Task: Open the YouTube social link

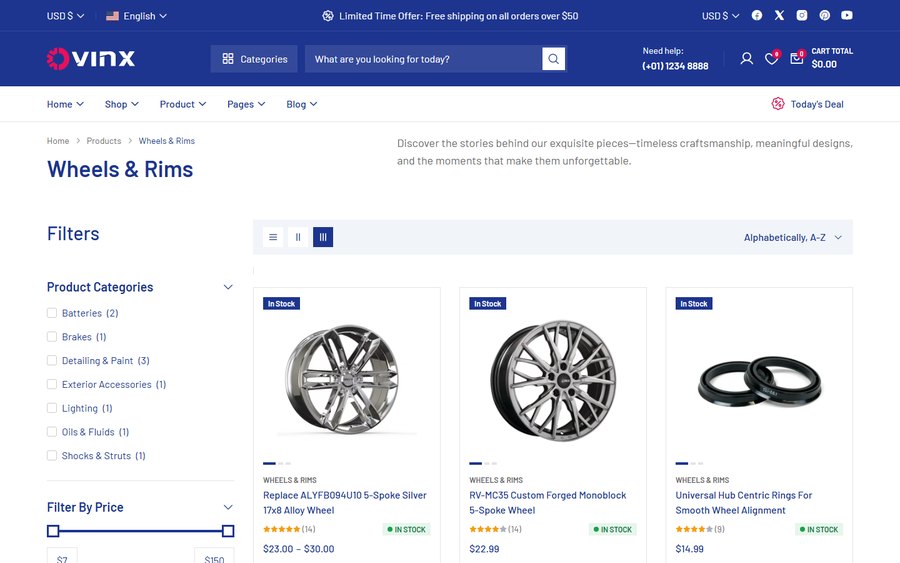Action: [847, 15]
